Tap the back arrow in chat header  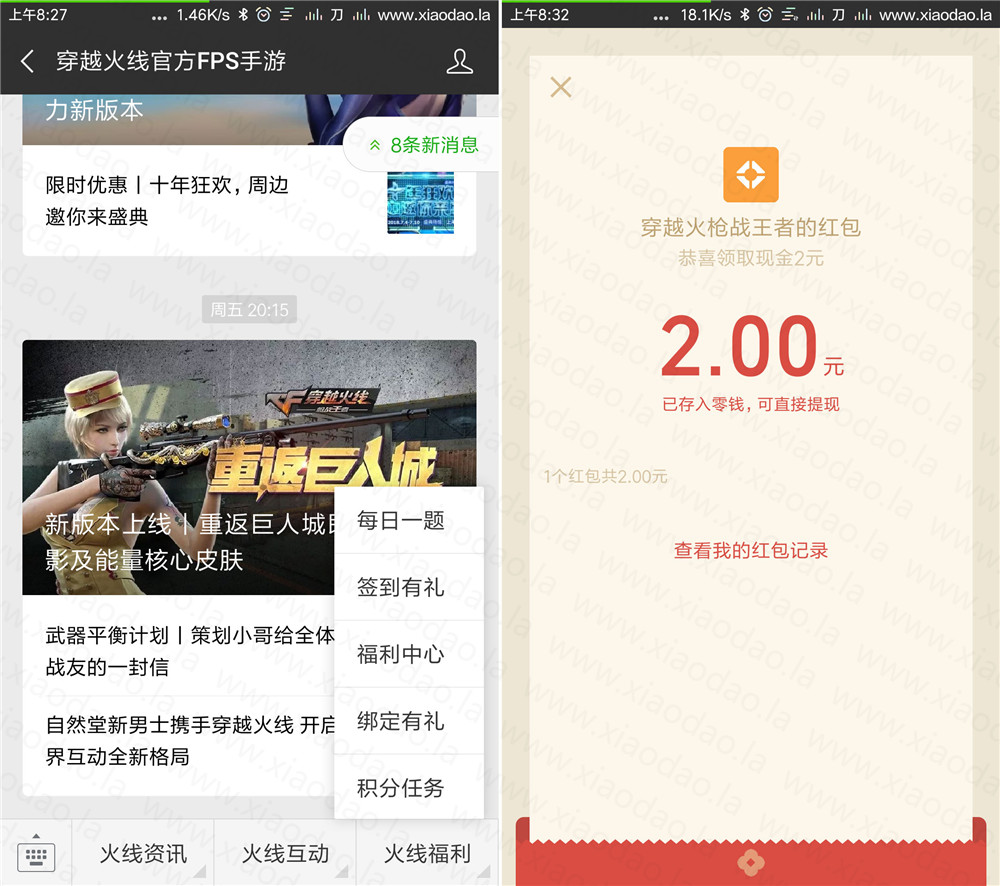(27, 61)
